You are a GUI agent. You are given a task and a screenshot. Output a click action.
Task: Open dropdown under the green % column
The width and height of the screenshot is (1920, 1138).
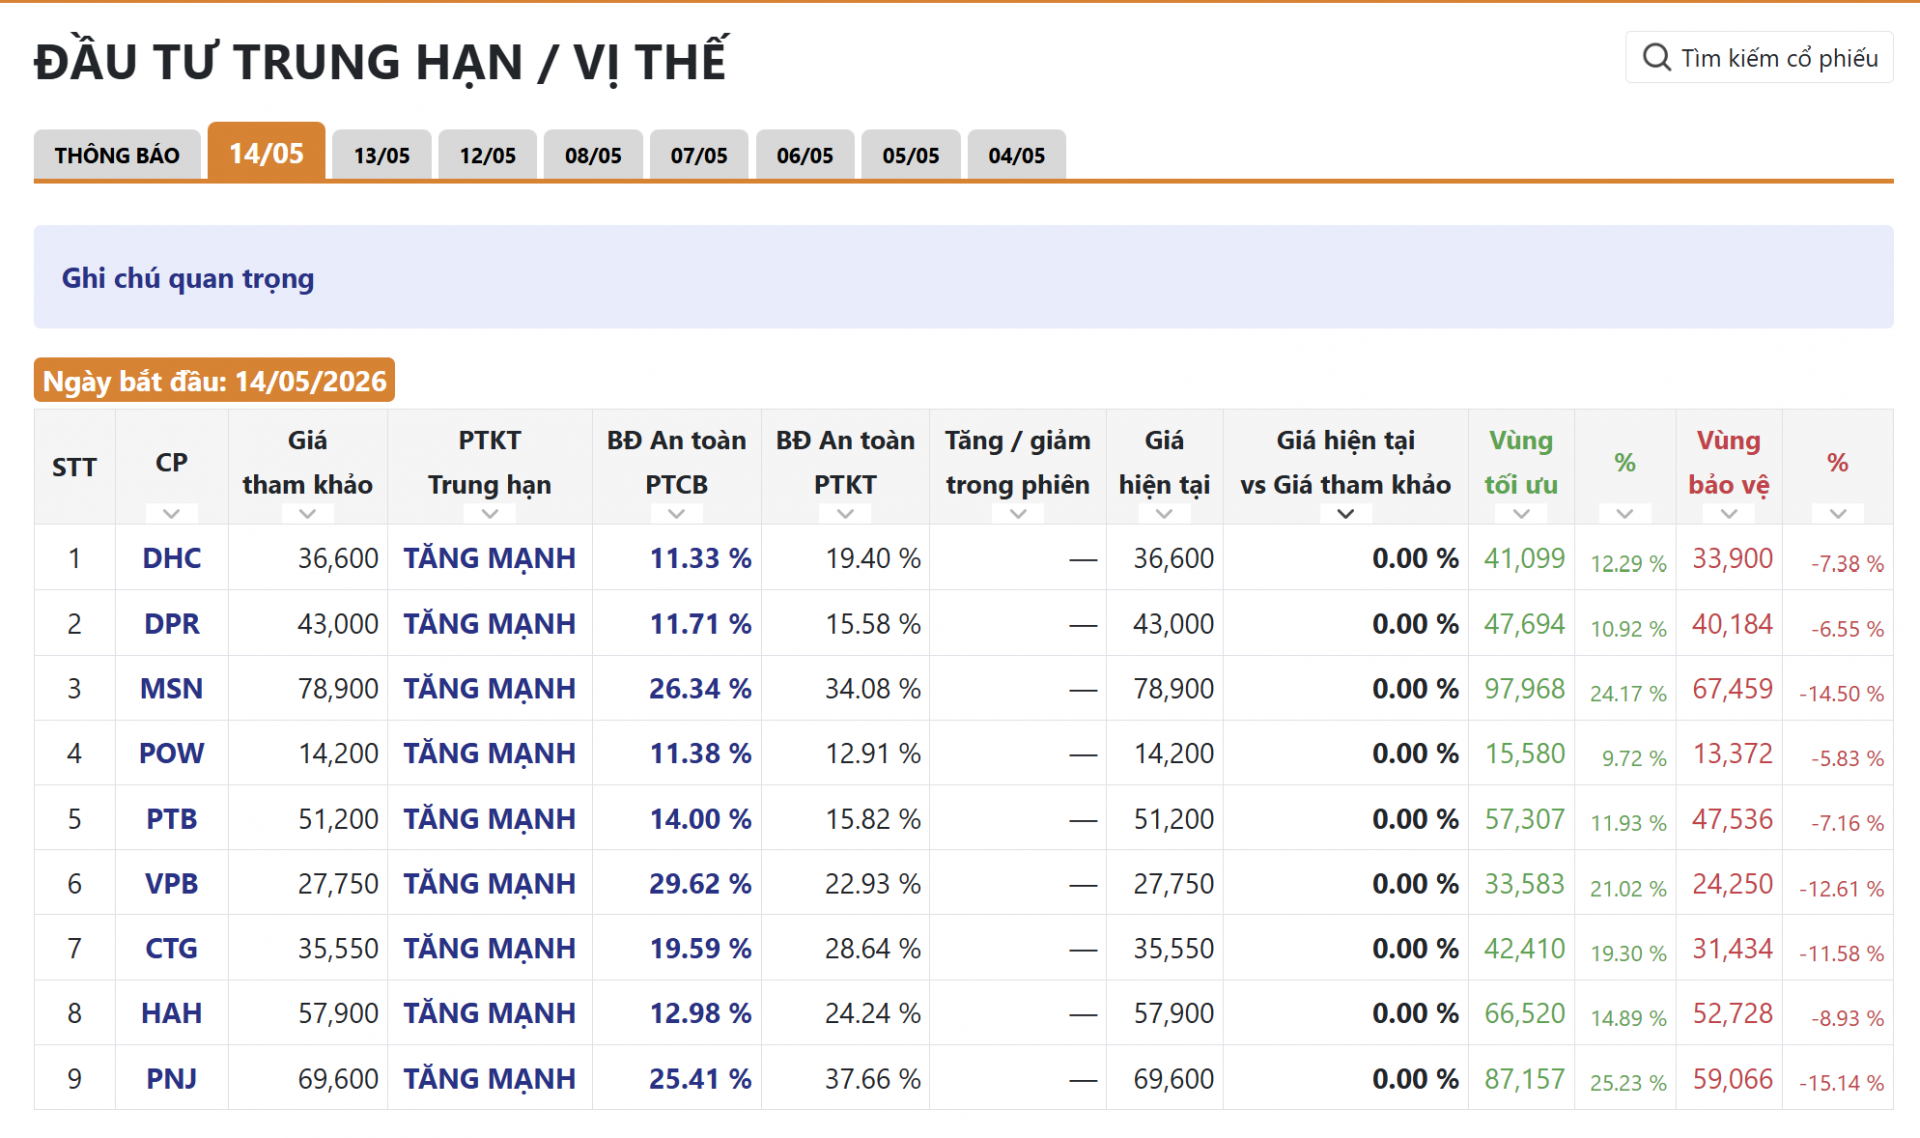(1625, 514)
